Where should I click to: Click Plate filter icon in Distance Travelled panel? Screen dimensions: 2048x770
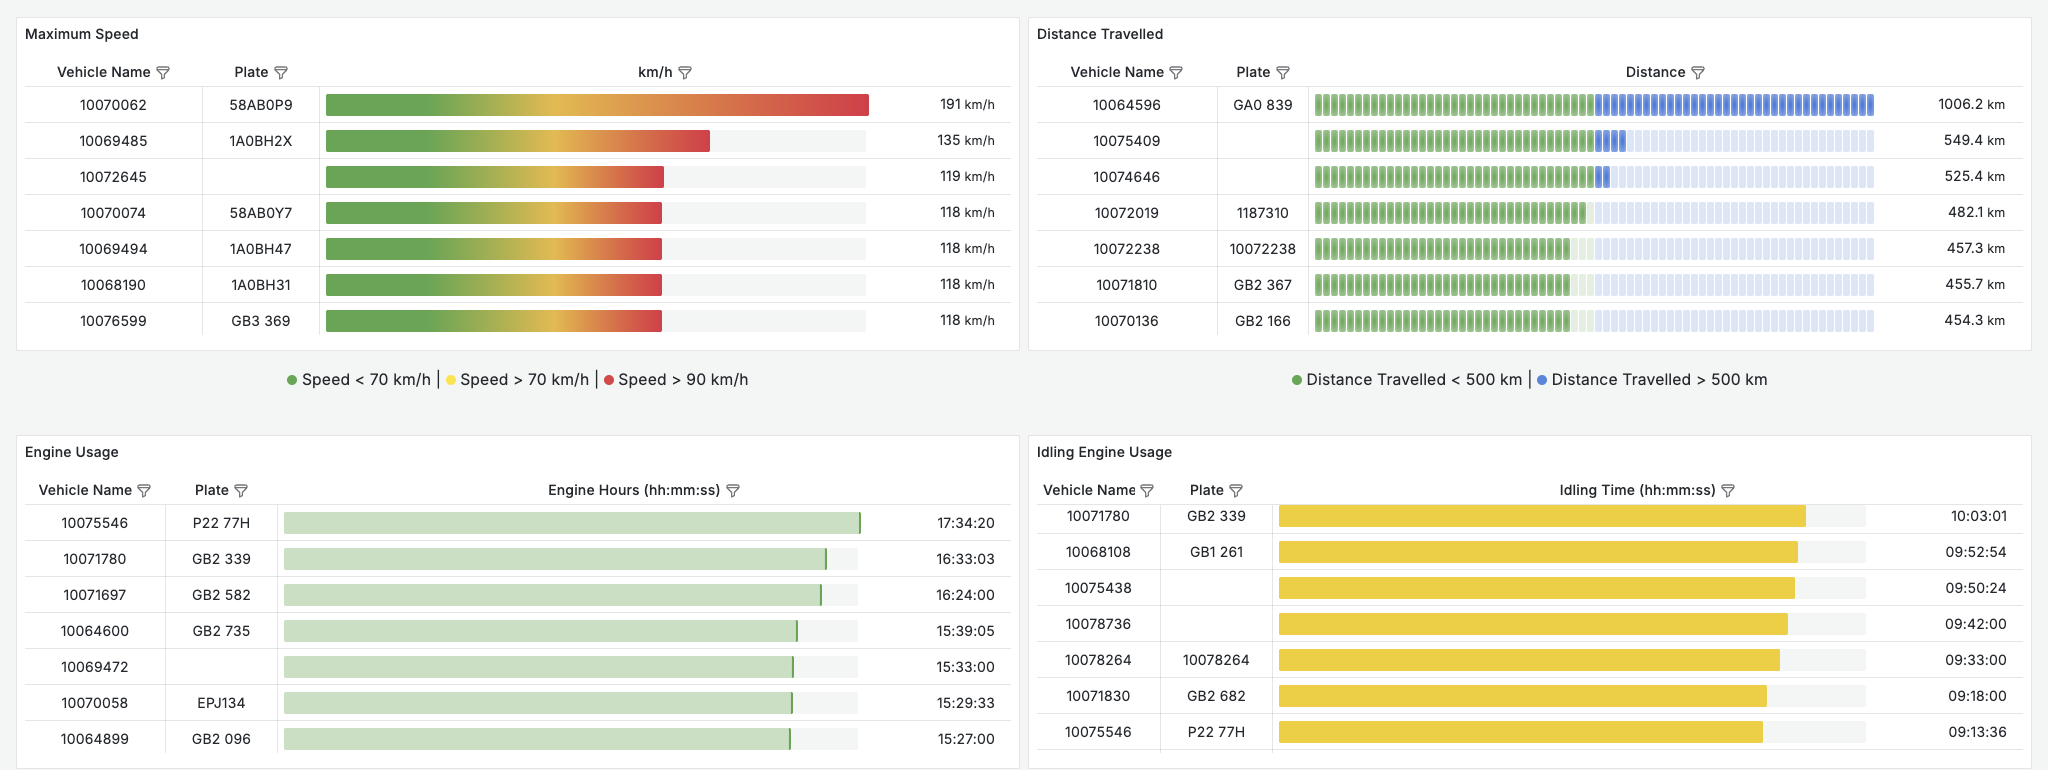click(1283, 73)
